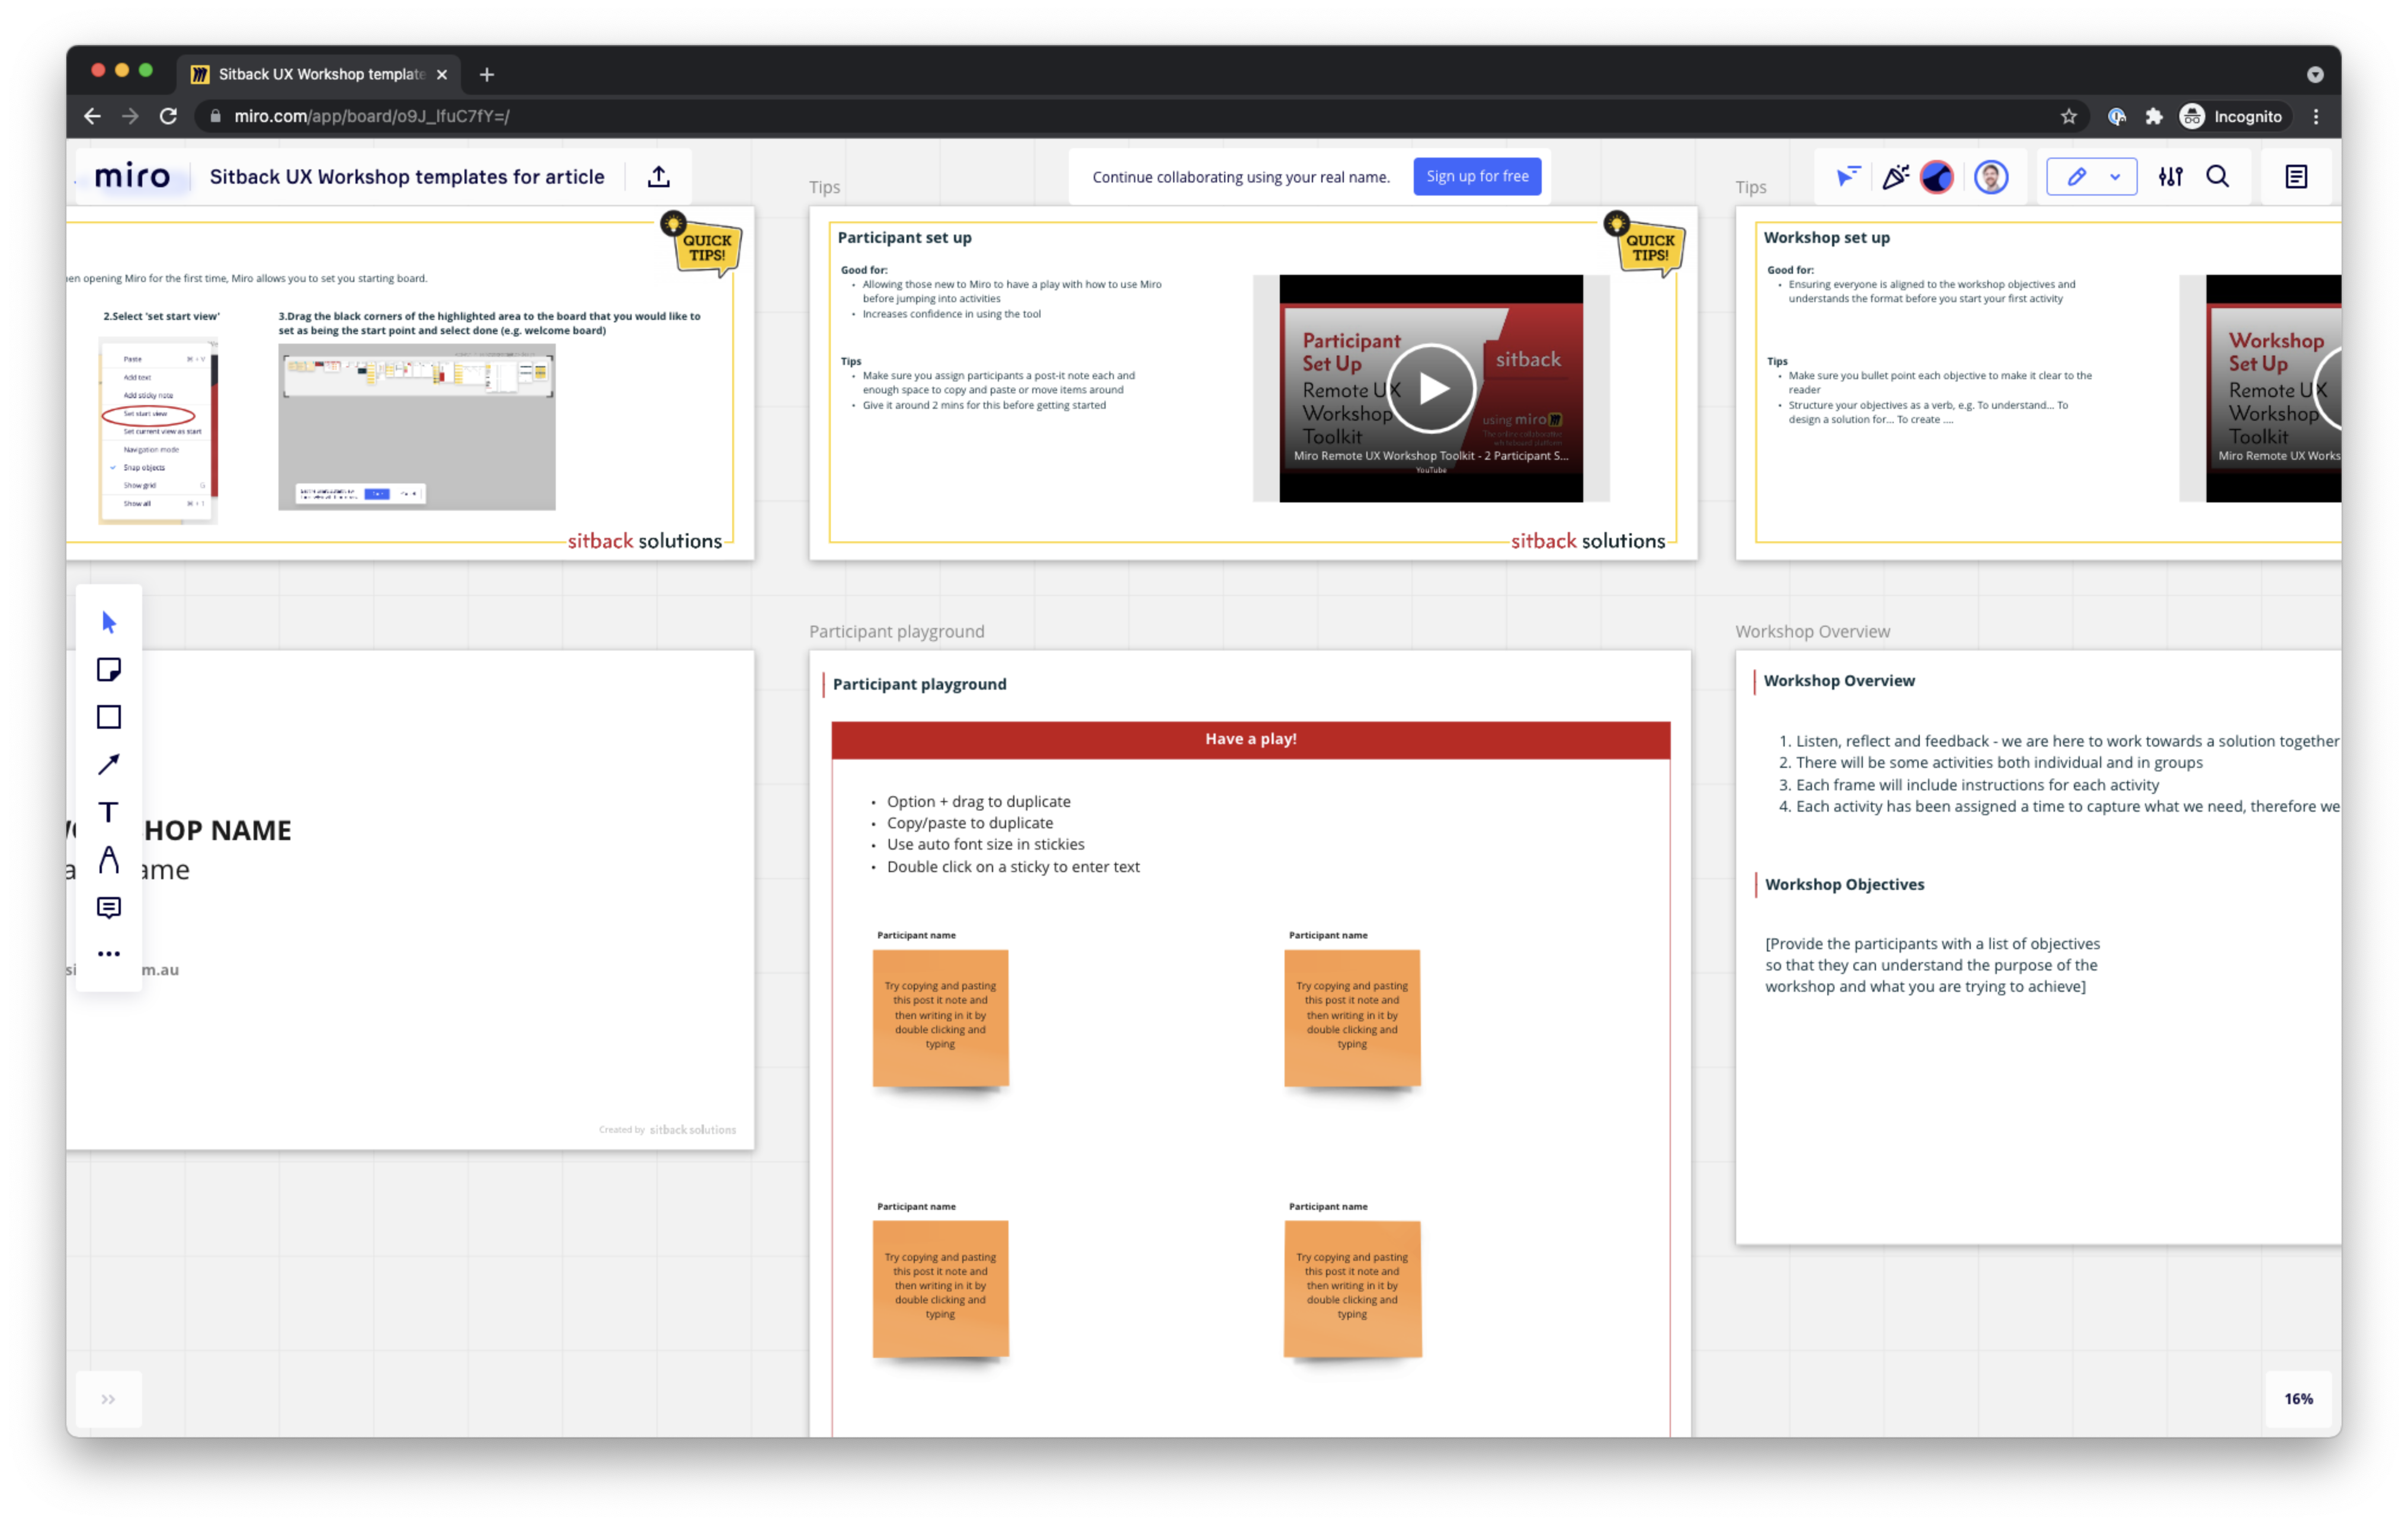Select the comment tool
Viewport: 2408px width, 1525px height.
coord(109,907)
